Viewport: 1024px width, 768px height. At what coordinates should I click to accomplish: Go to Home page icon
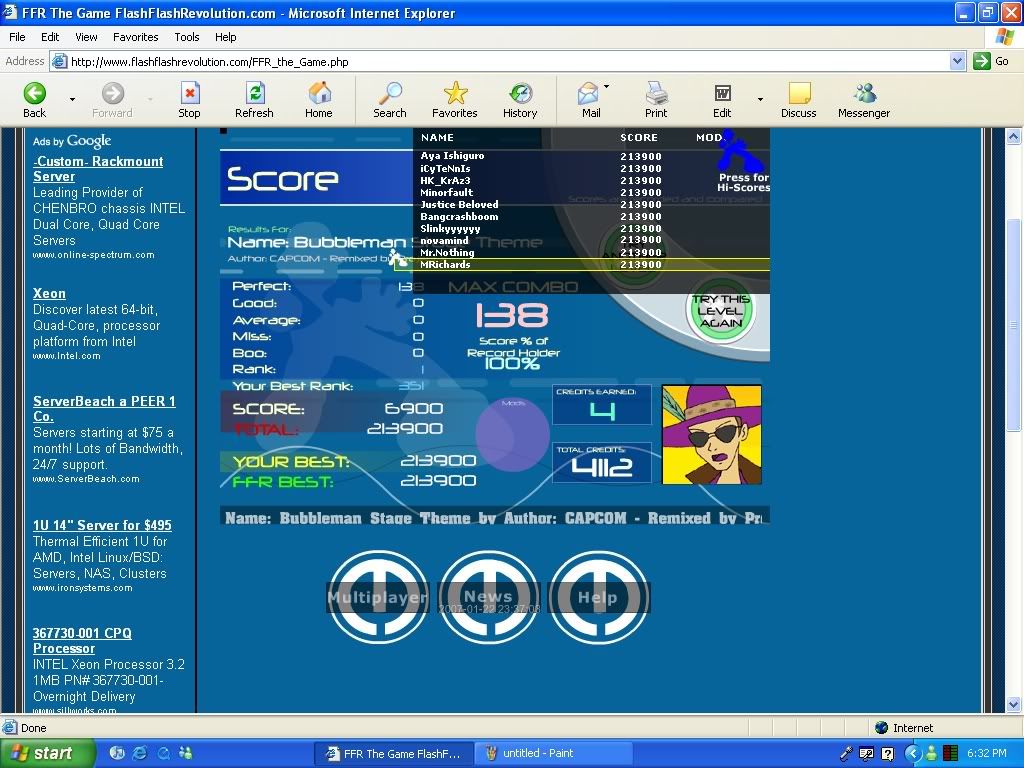pos(319,94)
